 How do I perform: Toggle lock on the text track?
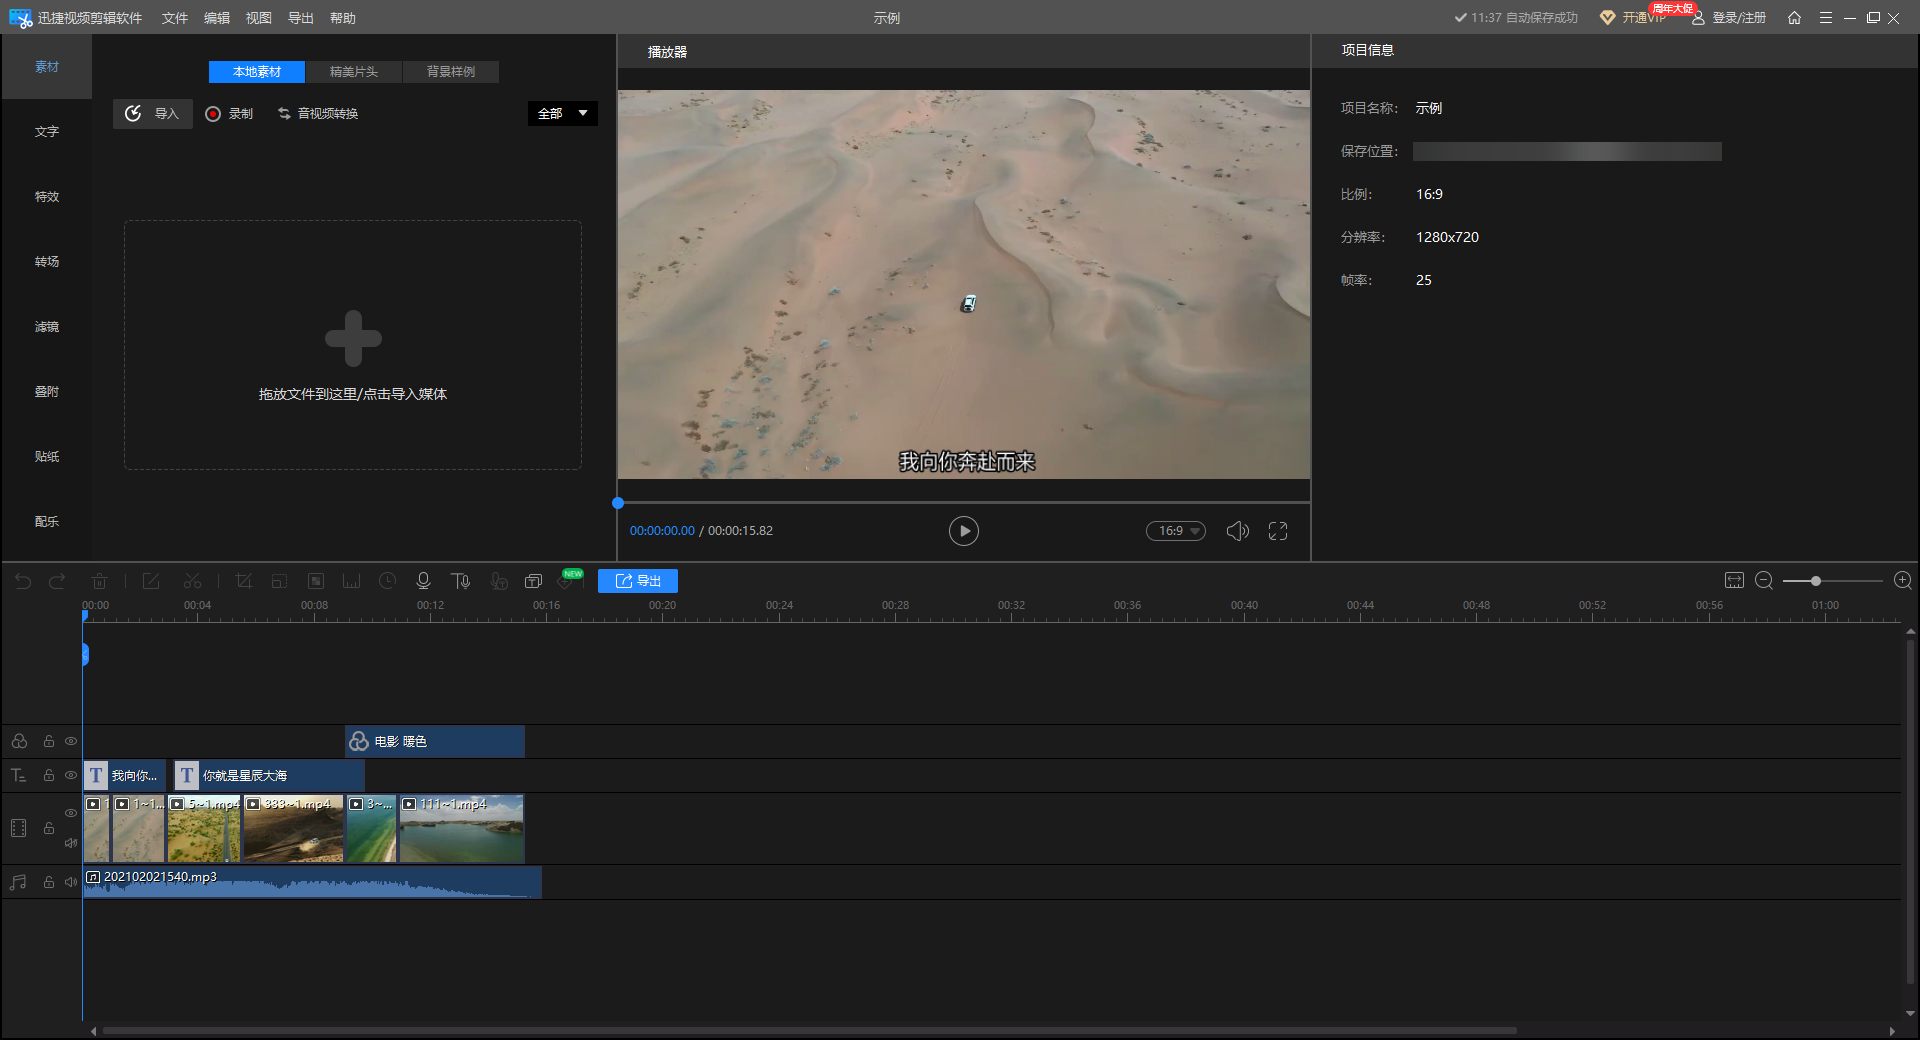tap(48, 775)
